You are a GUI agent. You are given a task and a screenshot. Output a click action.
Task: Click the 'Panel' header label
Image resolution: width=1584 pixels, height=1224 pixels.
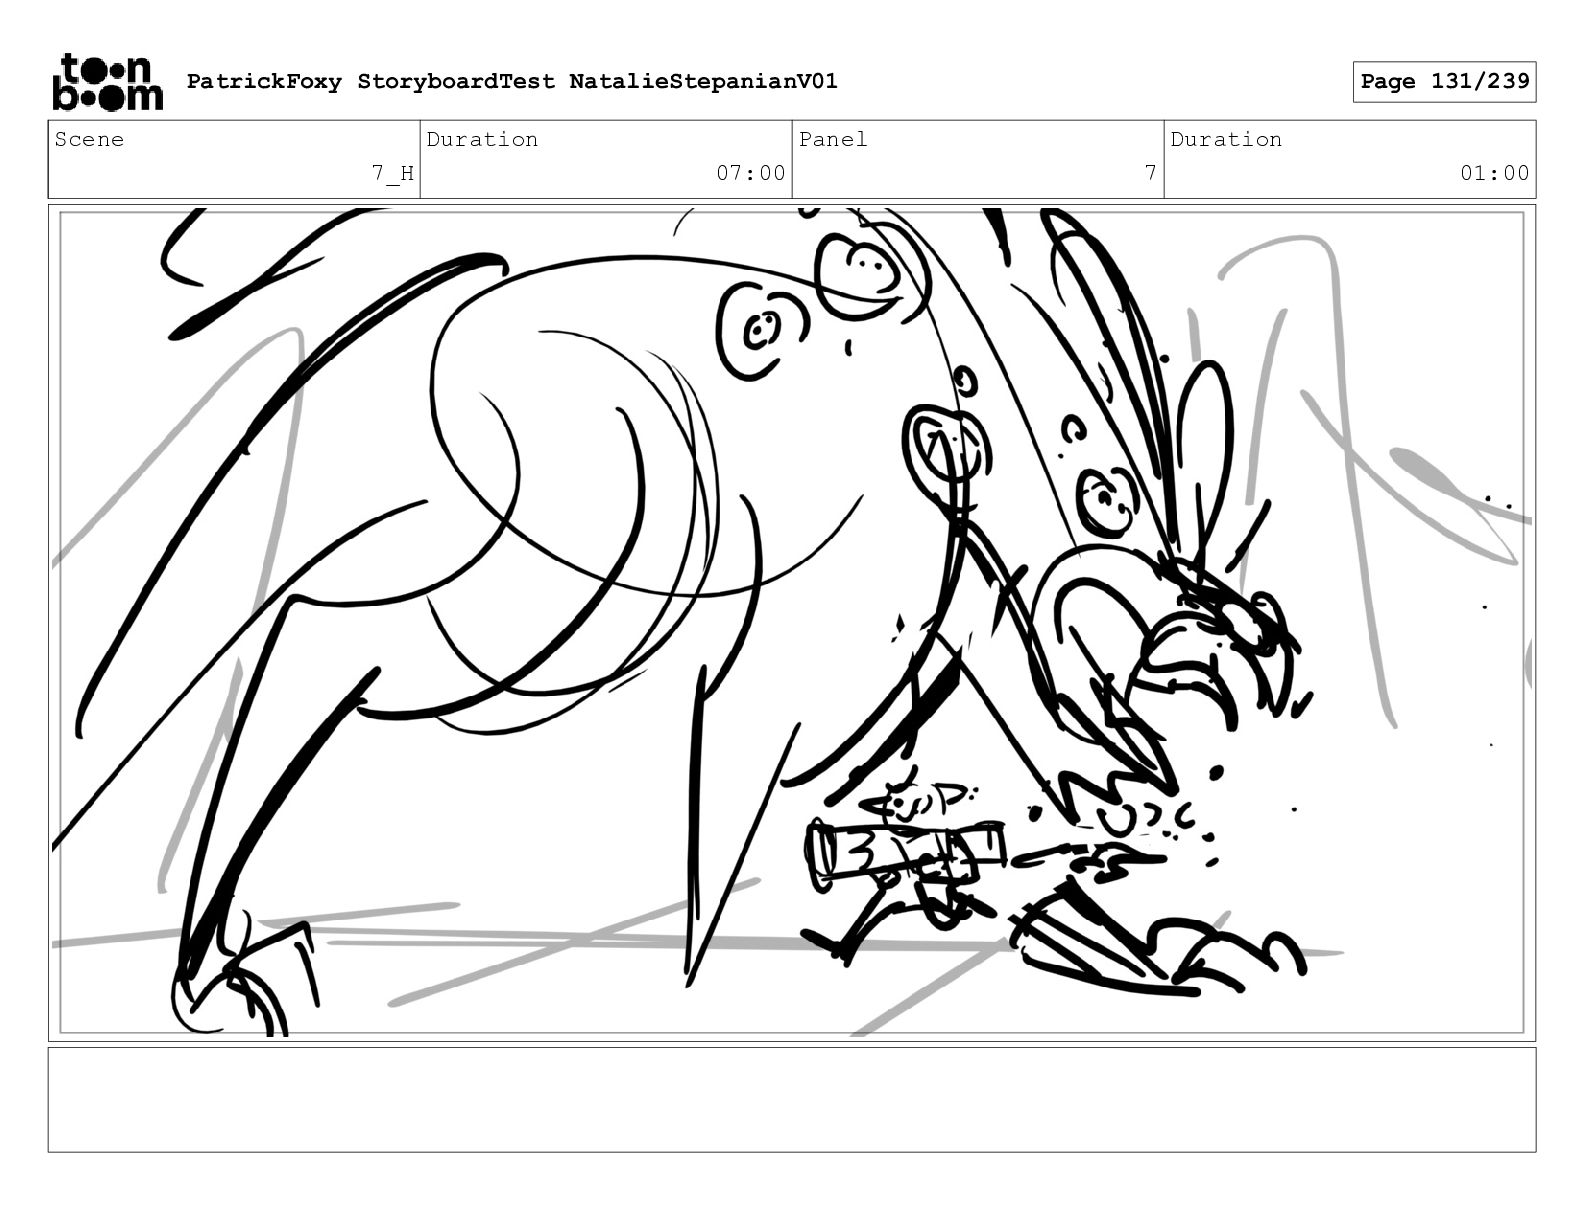pos(833,139)
